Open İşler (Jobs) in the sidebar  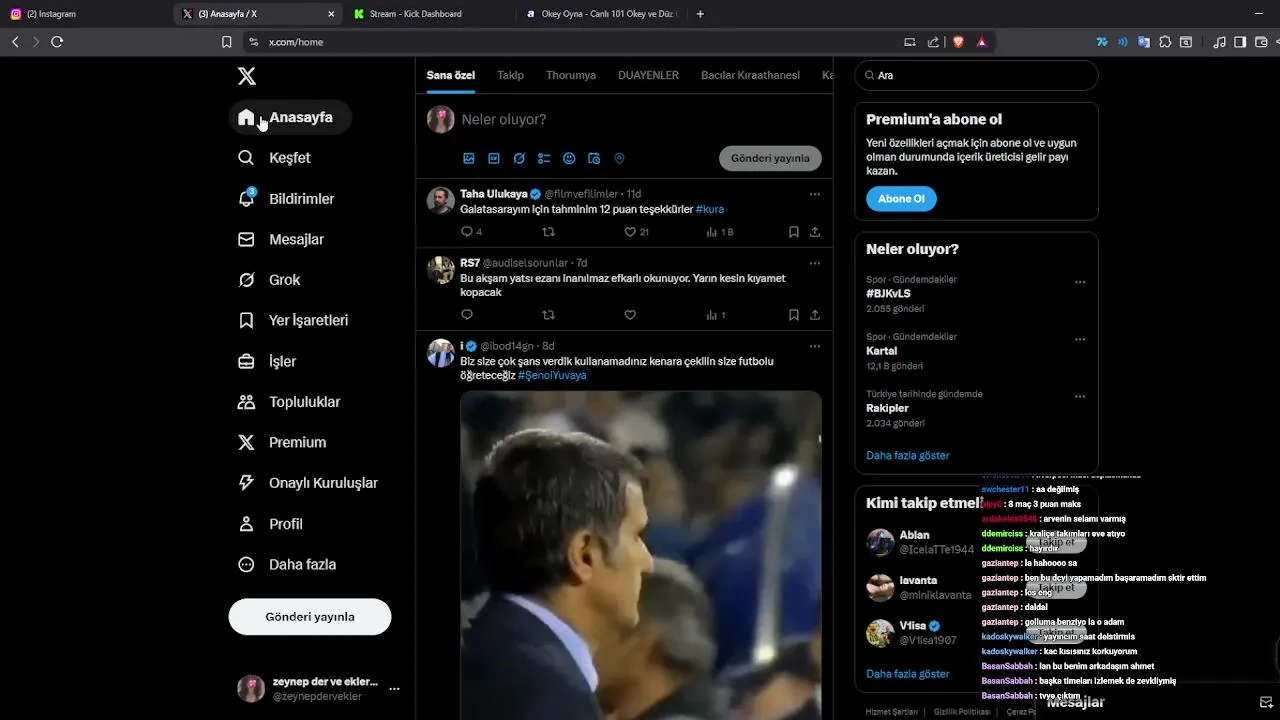[x=267, y=361]
